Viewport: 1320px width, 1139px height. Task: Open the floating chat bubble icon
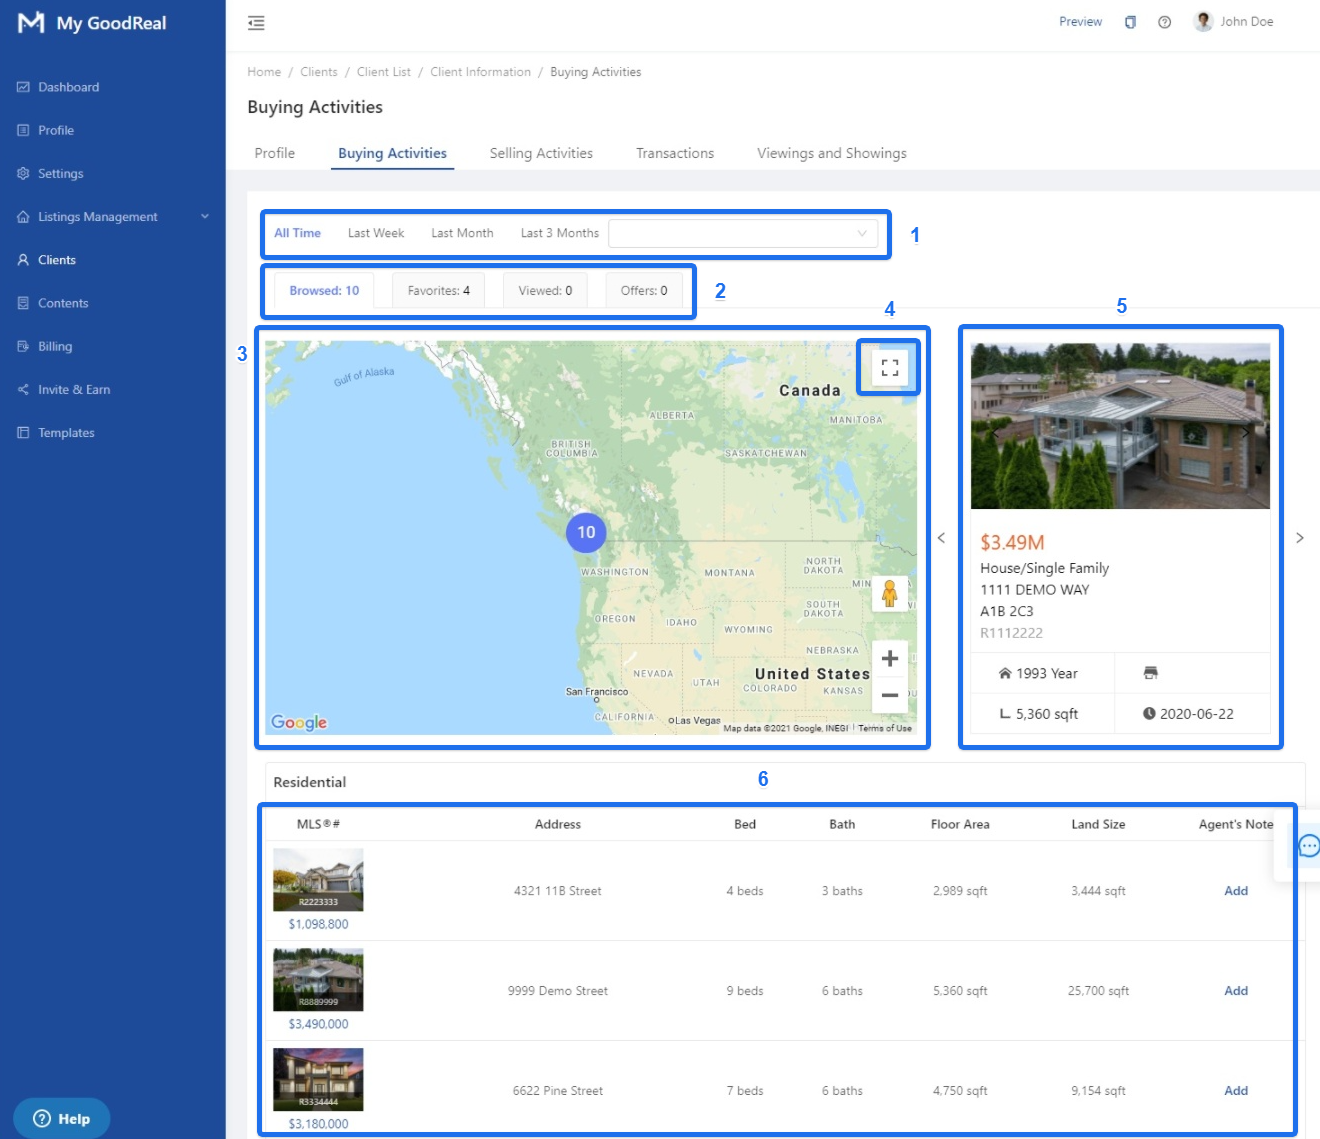pyautogui.click(x=1308, y=846)
